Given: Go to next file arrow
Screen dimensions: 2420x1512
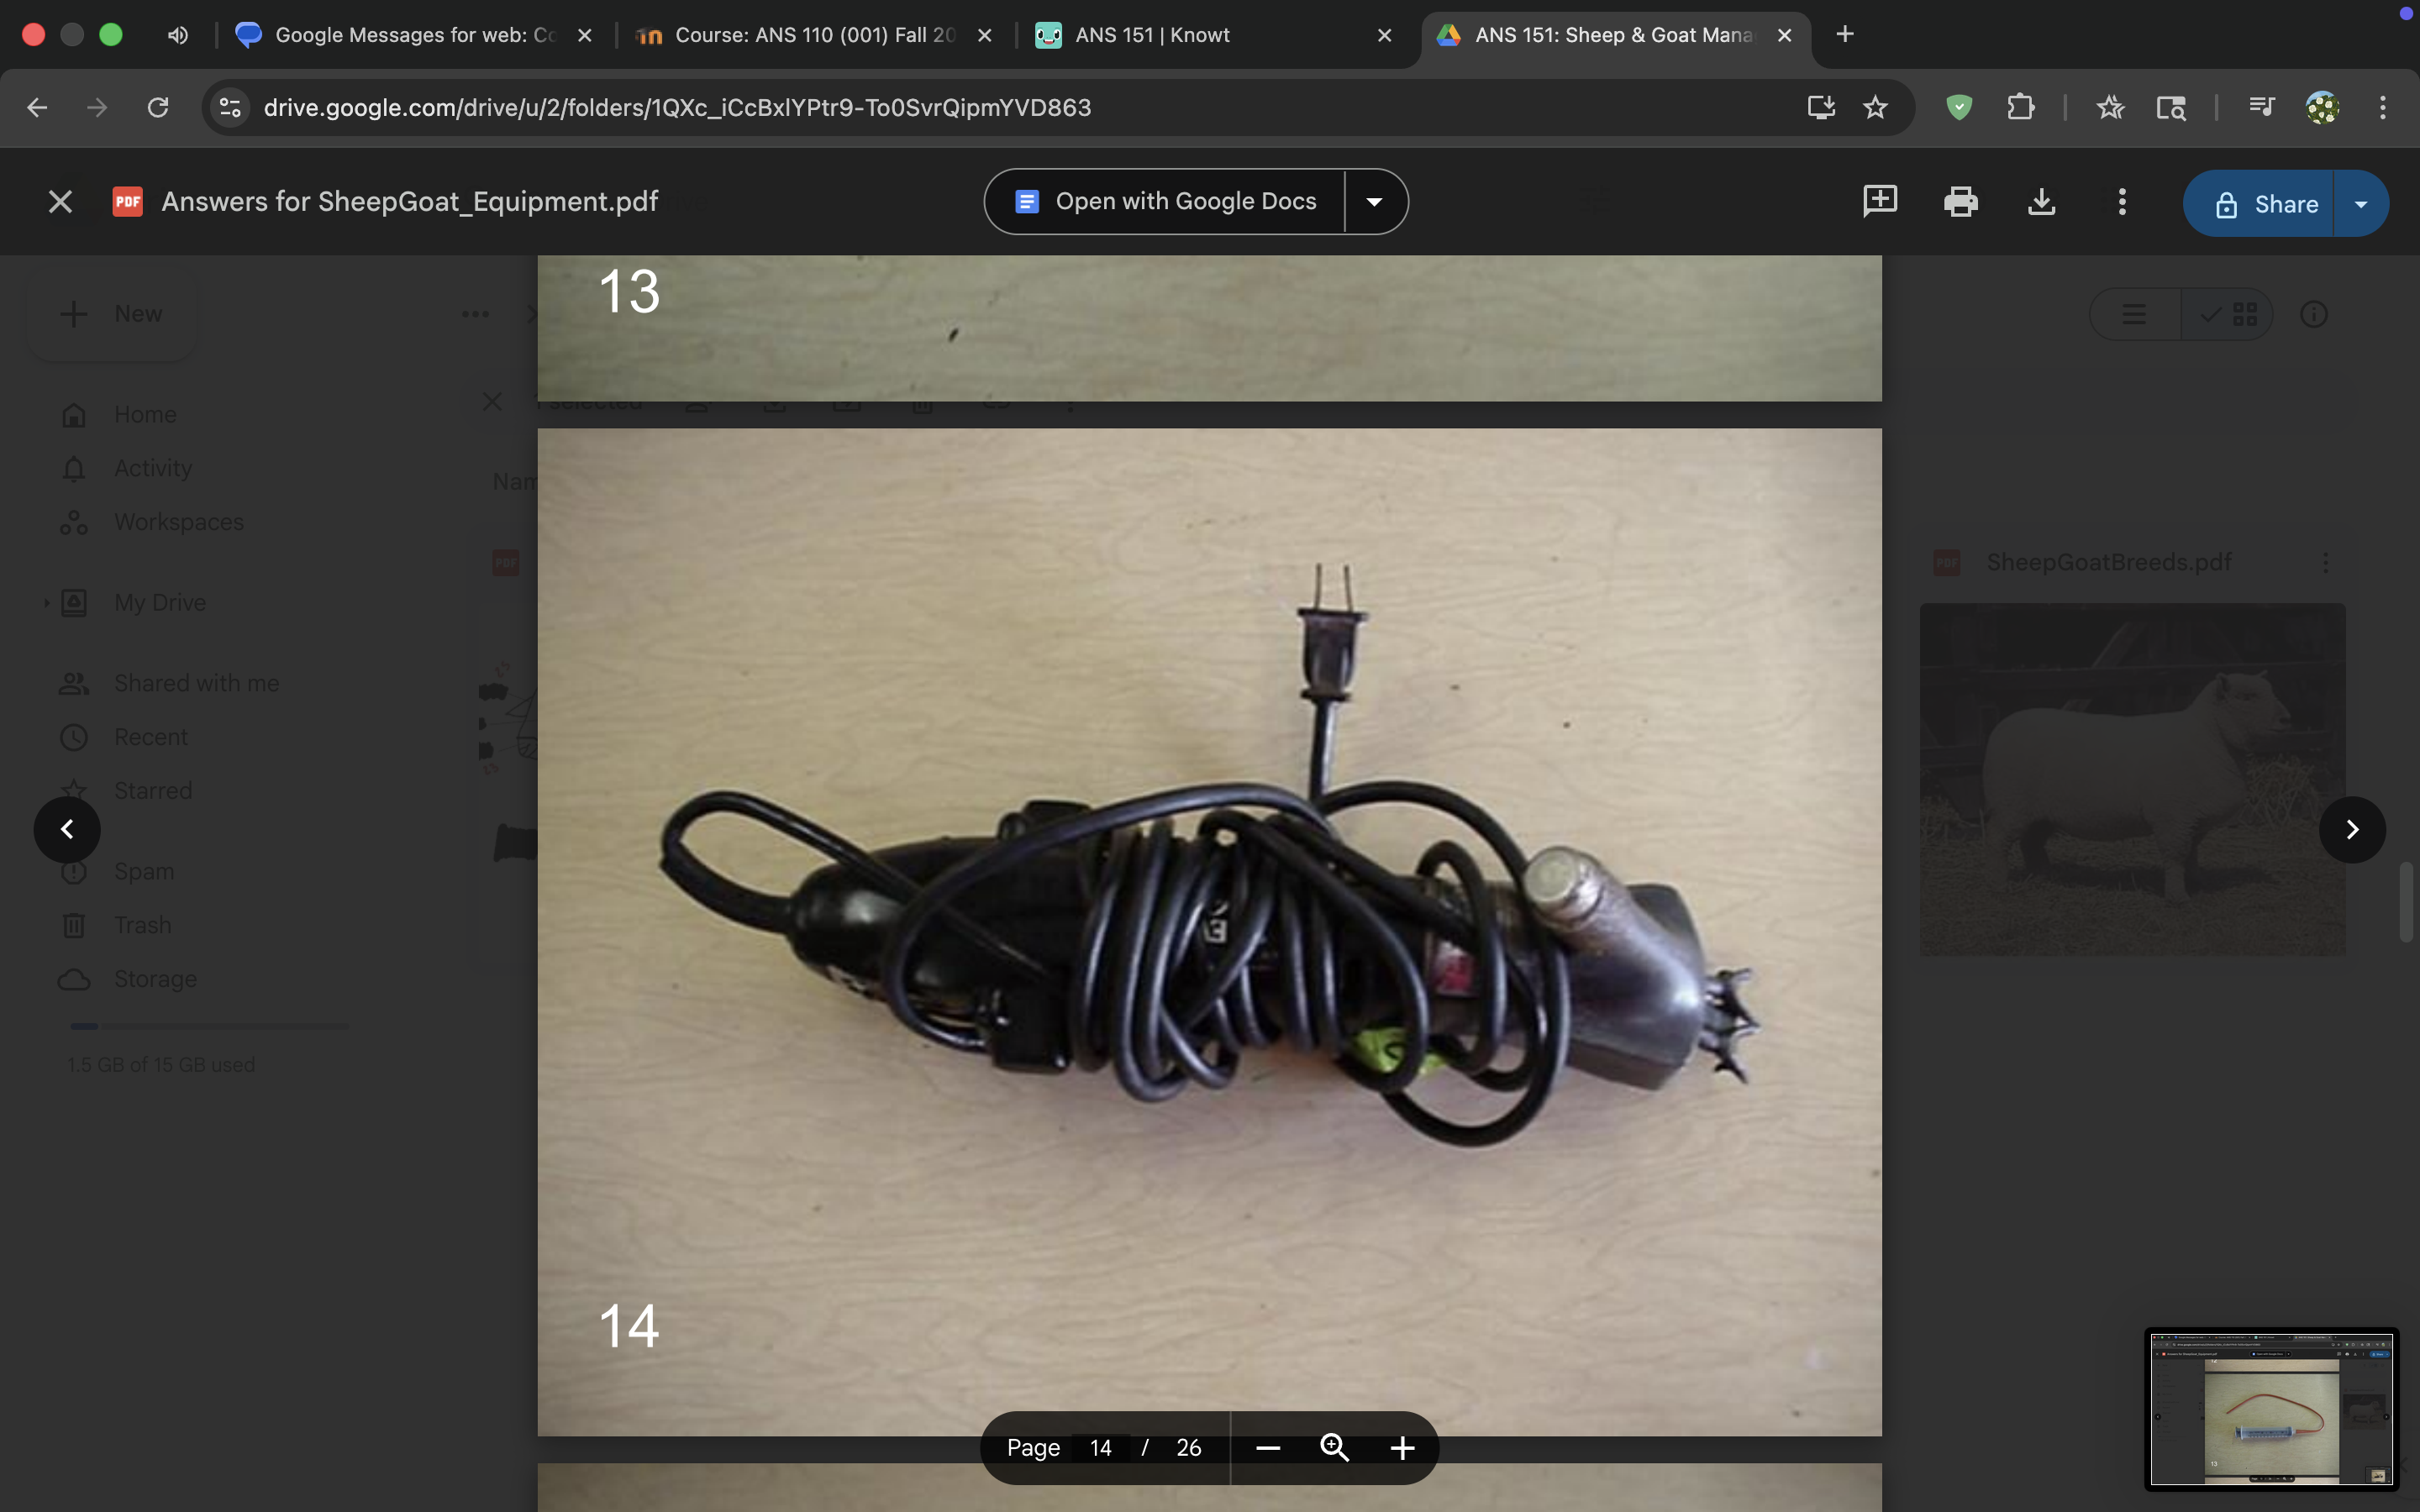Looking at the screenshot, I should pyautogui.click(x=2352, y=829).
